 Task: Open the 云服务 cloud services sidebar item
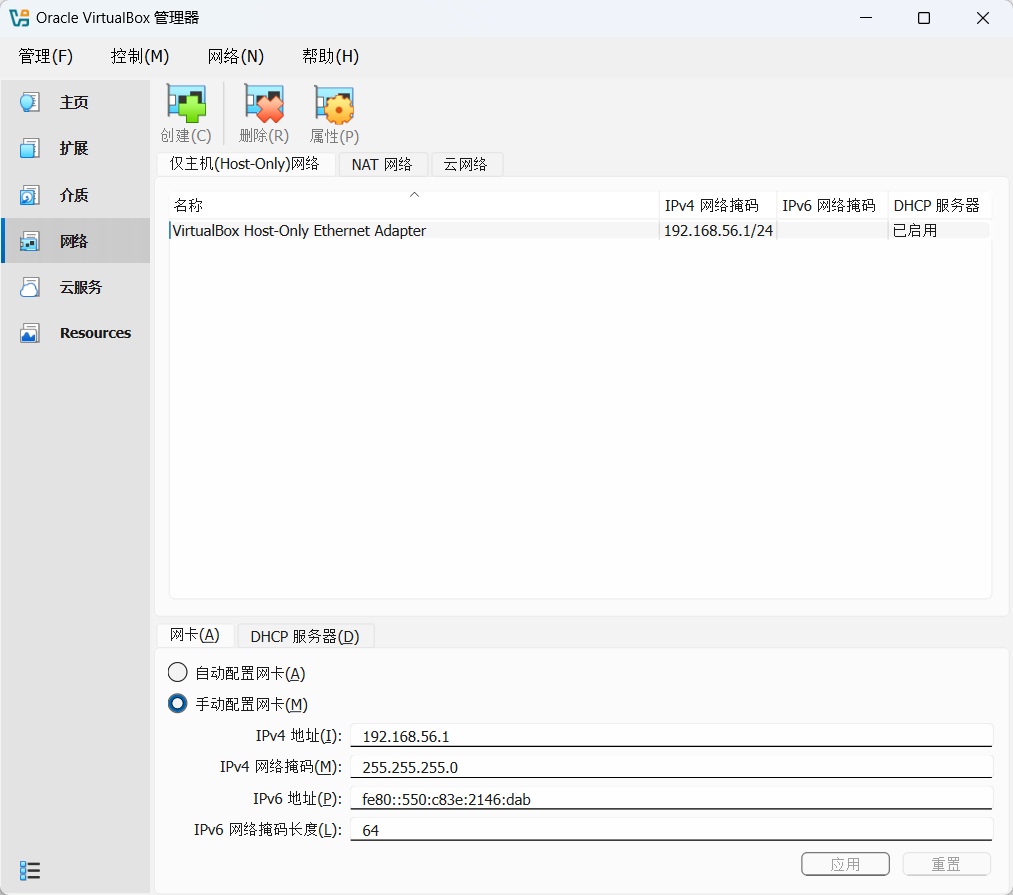tap(76, 287)
